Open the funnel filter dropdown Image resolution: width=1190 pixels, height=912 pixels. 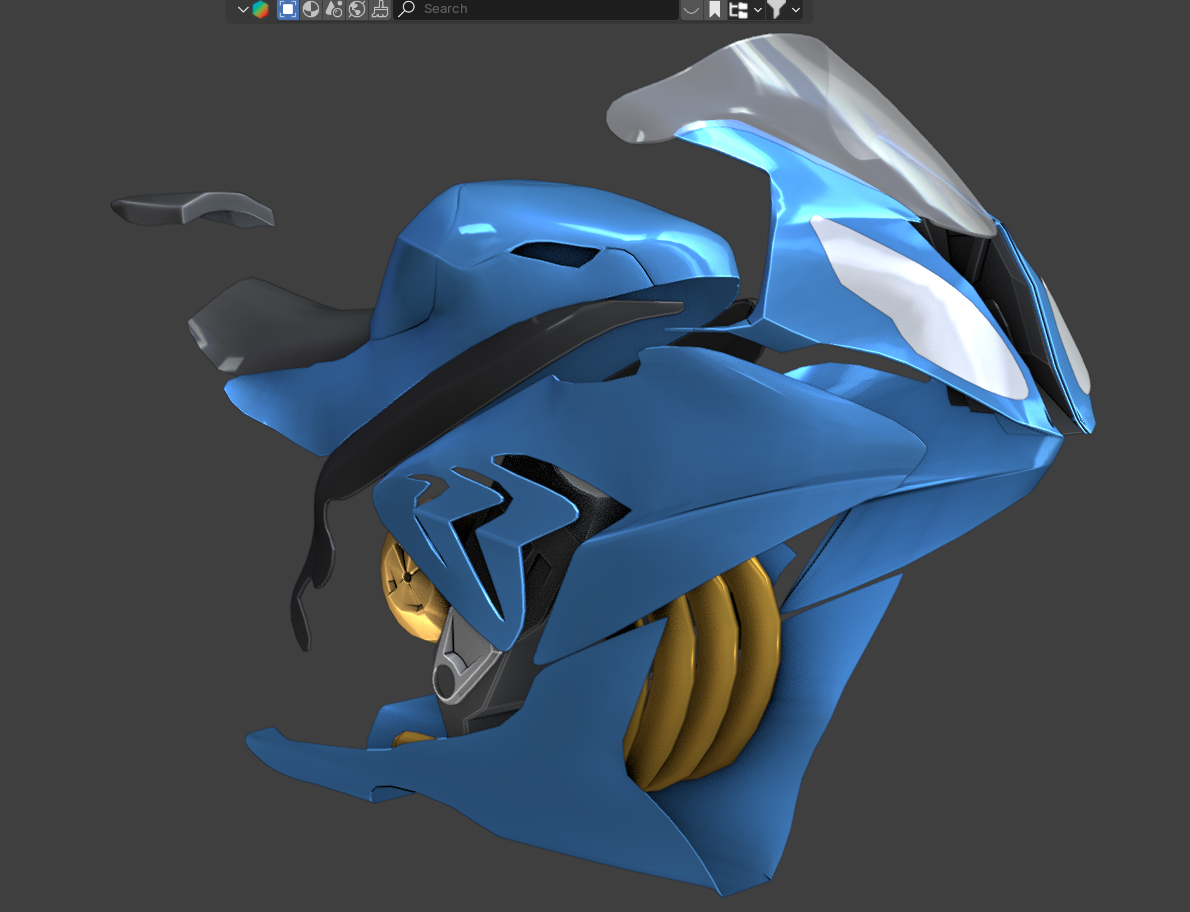tap(784, 9)
